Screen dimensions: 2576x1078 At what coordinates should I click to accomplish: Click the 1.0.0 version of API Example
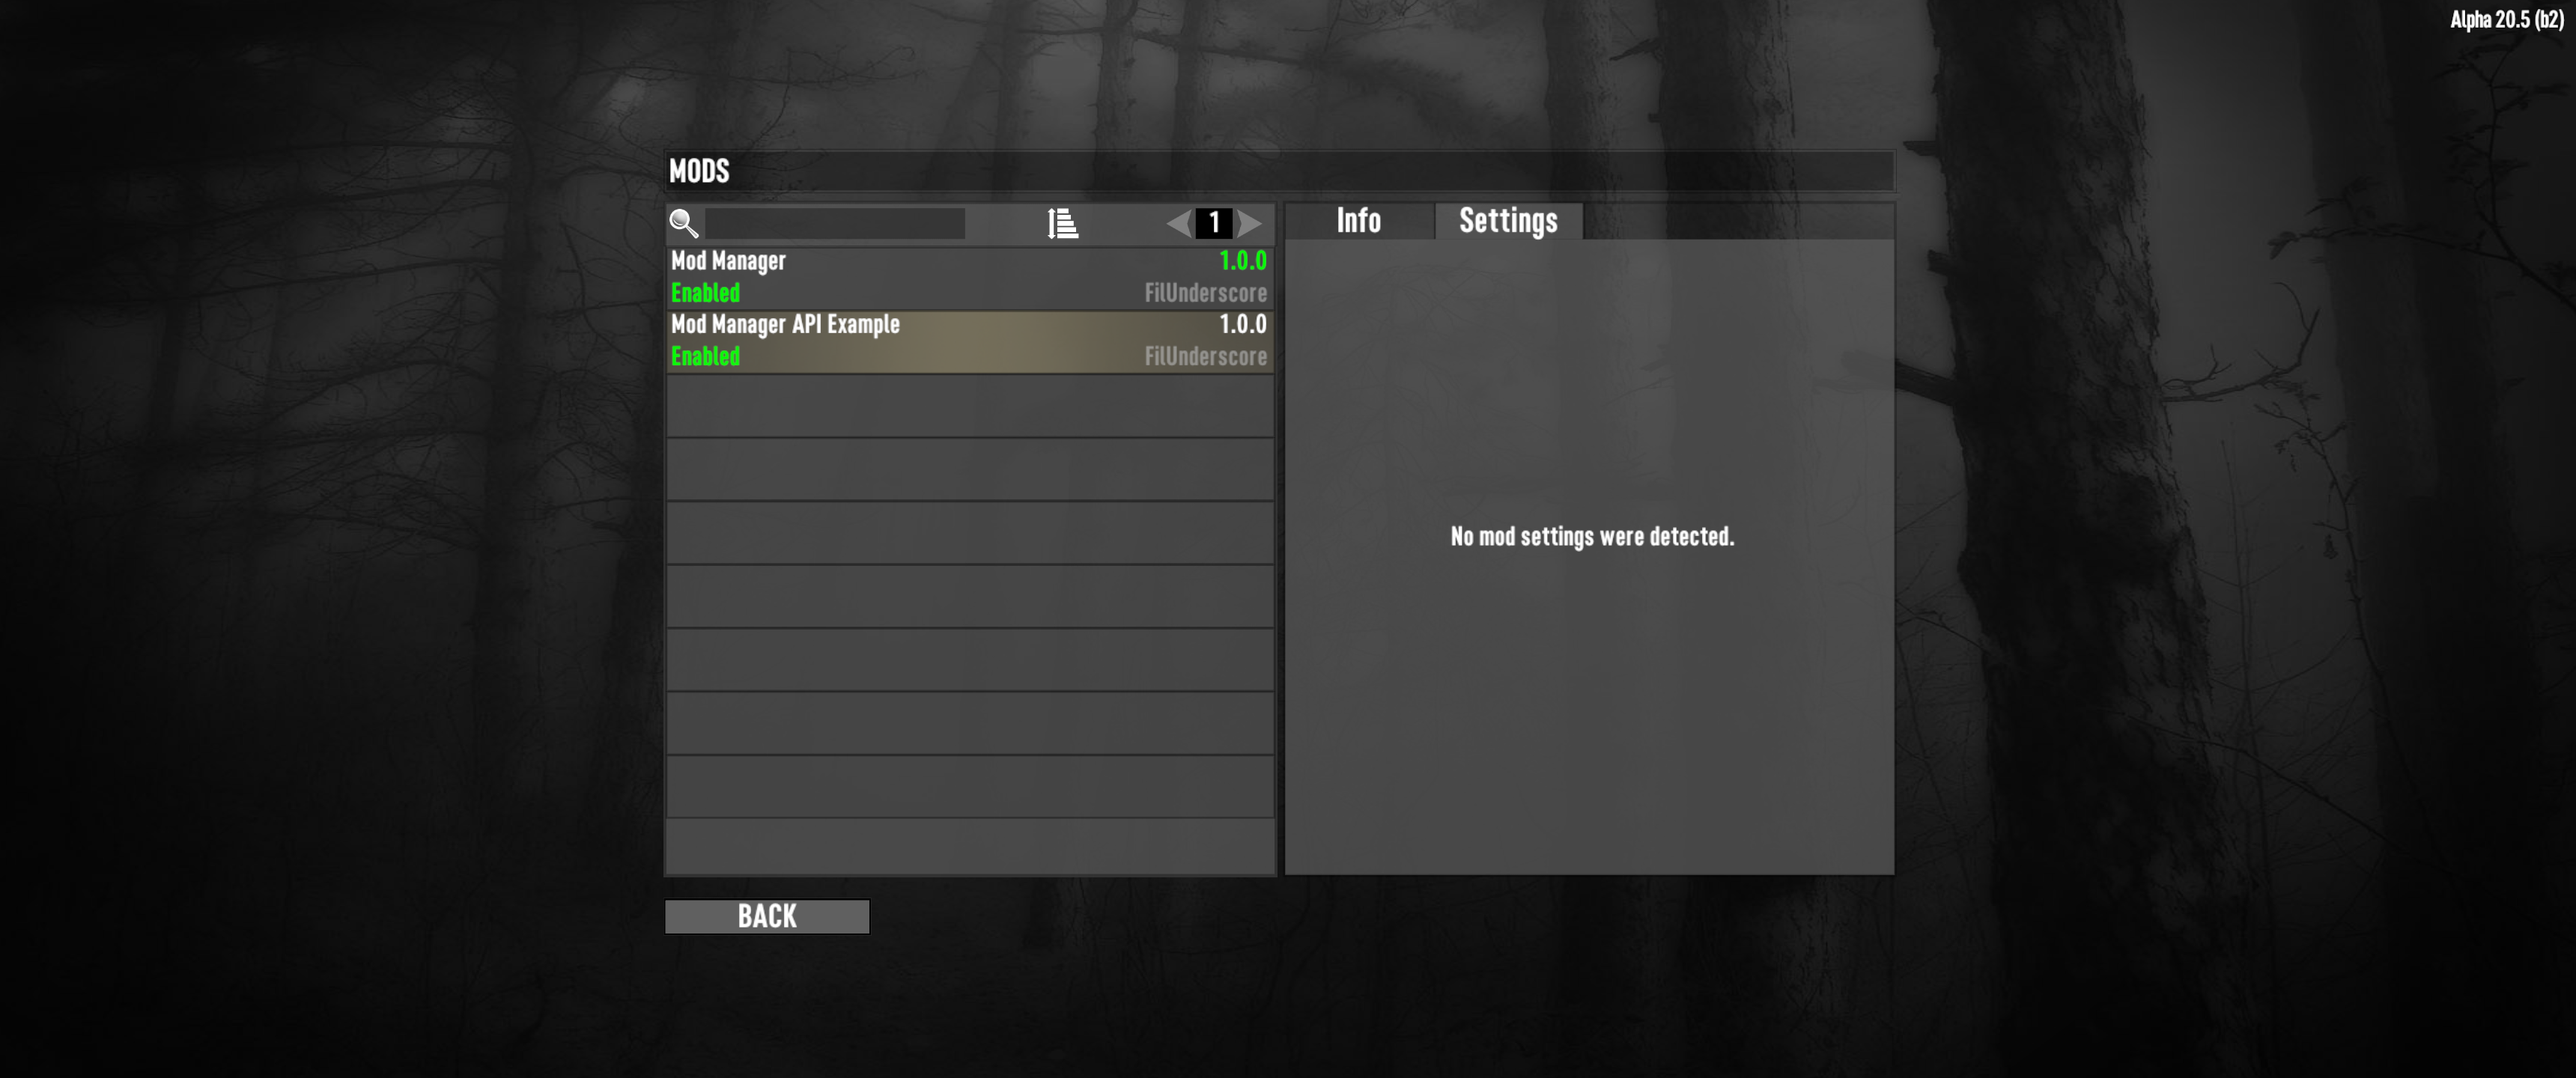(x=1243, y=324)
